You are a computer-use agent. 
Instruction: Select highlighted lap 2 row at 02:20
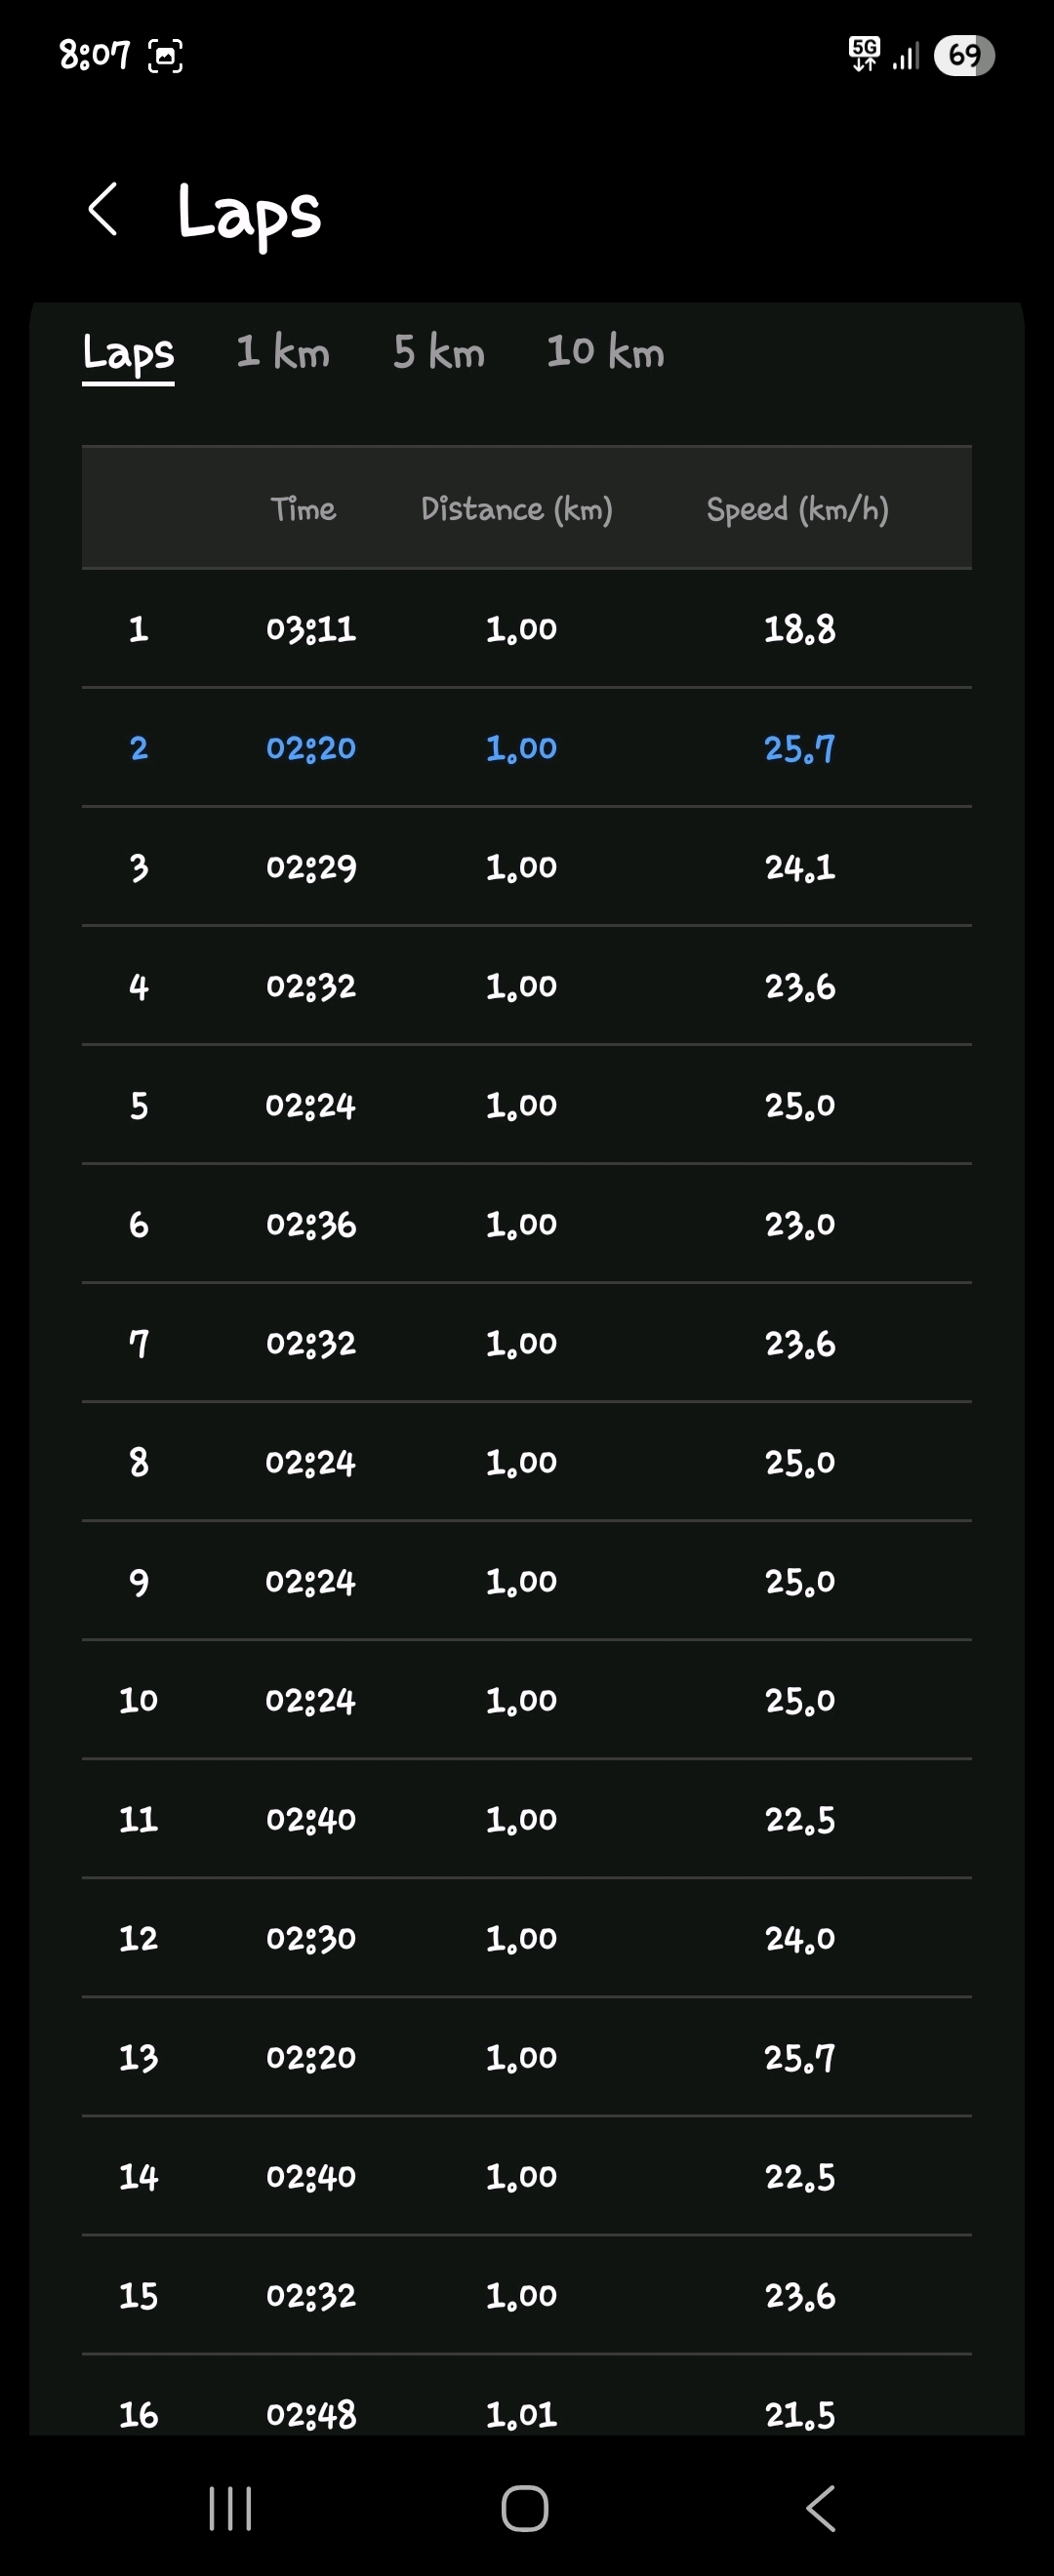point(526,747)
